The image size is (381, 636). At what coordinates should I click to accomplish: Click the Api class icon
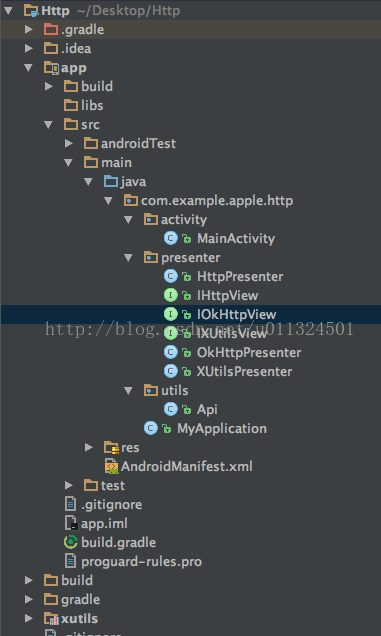(x=171, y=409)
